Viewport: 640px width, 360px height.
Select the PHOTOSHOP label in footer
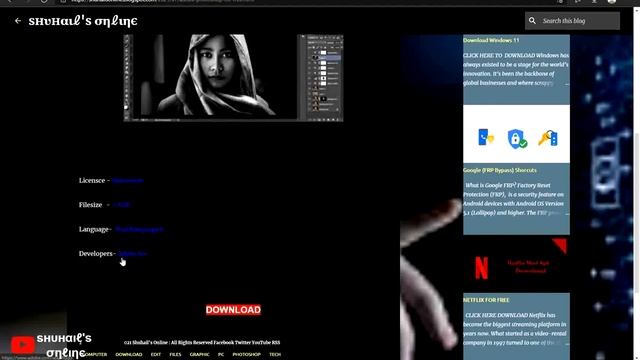247,354
